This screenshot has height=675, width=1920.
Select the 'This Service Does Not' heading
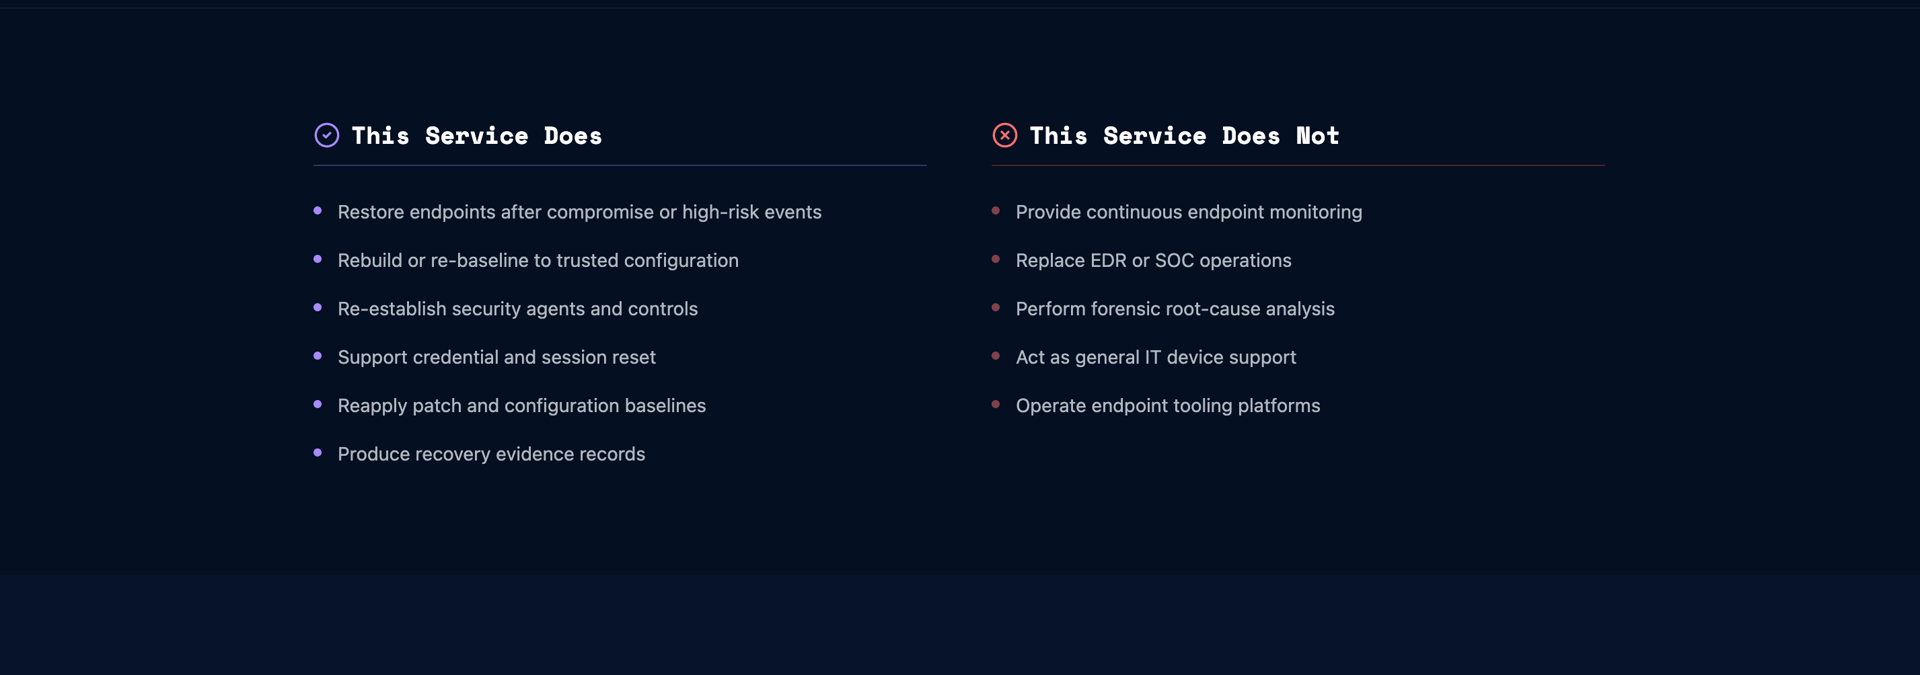click(x=1184, y=136)
